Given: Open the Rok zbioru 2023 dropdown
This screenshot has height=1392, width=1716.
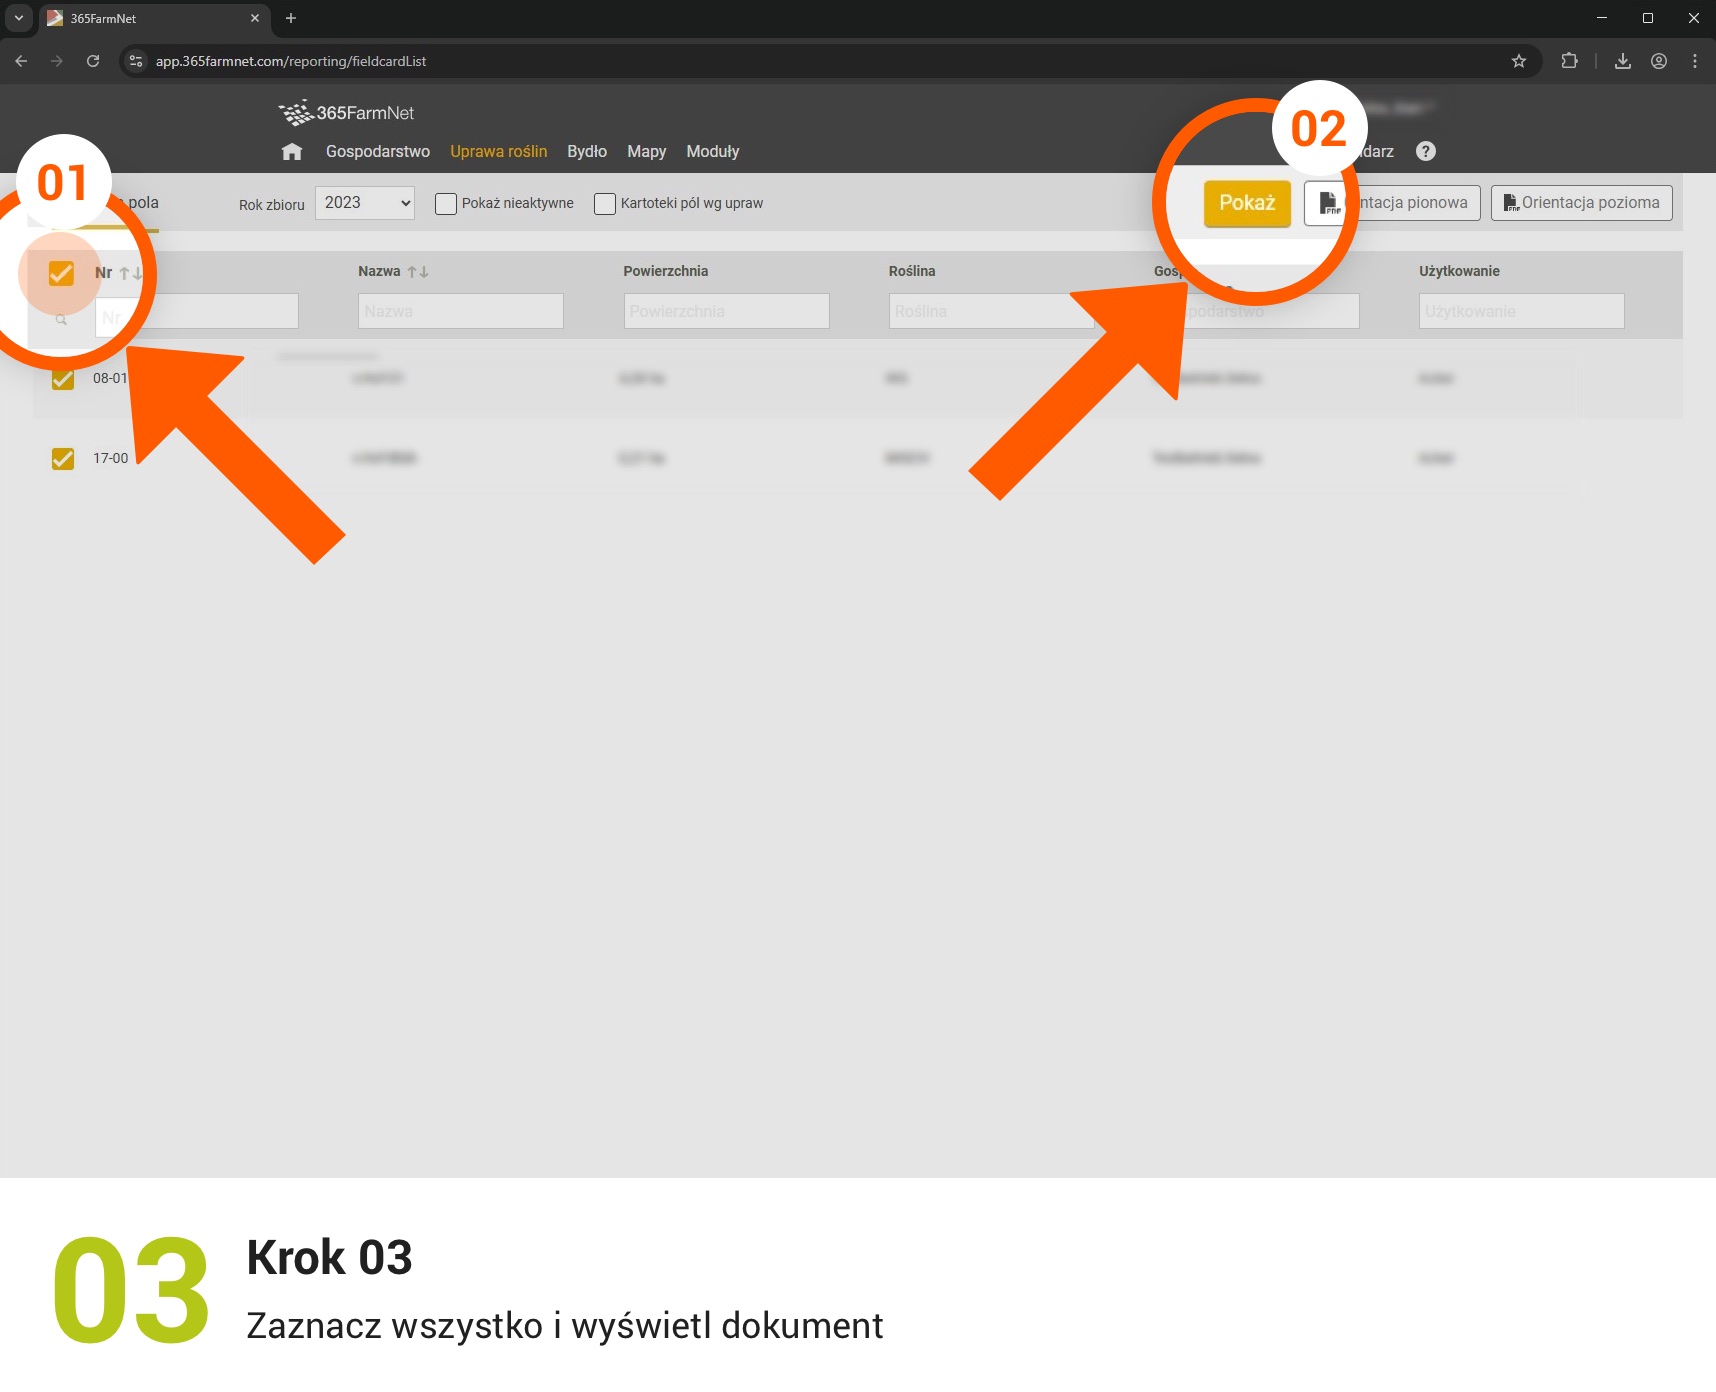Looking at the screenshot, I should [365, 203].
